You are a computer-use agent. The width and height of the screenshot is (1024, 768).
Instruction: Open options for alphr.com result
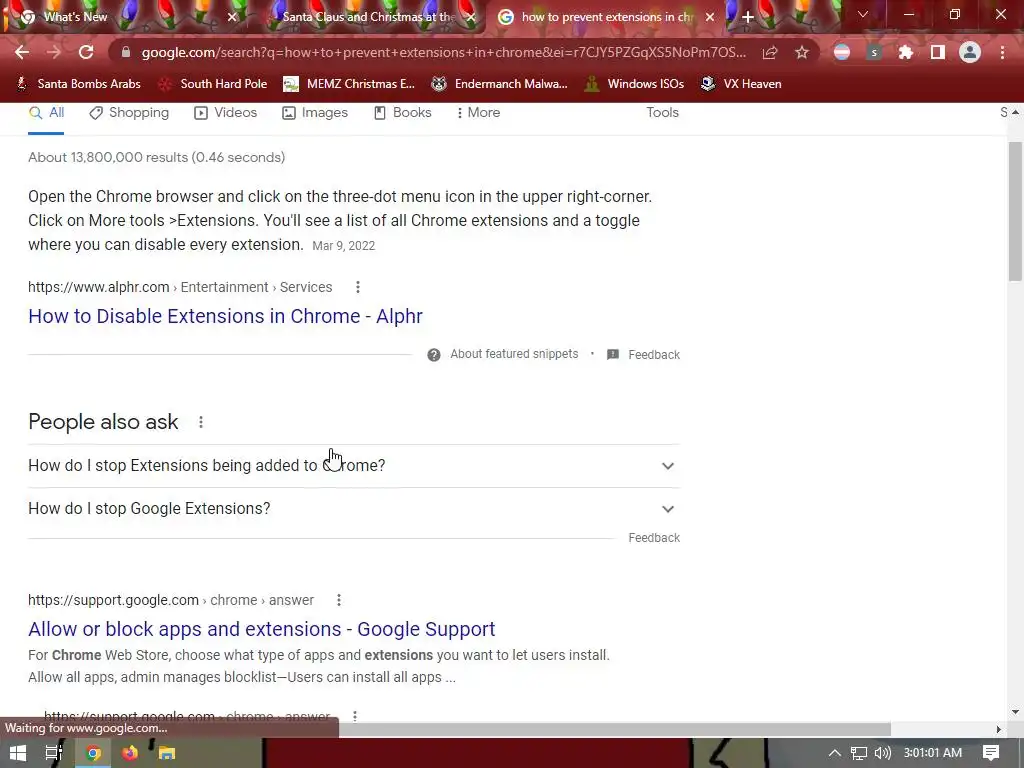358,287
